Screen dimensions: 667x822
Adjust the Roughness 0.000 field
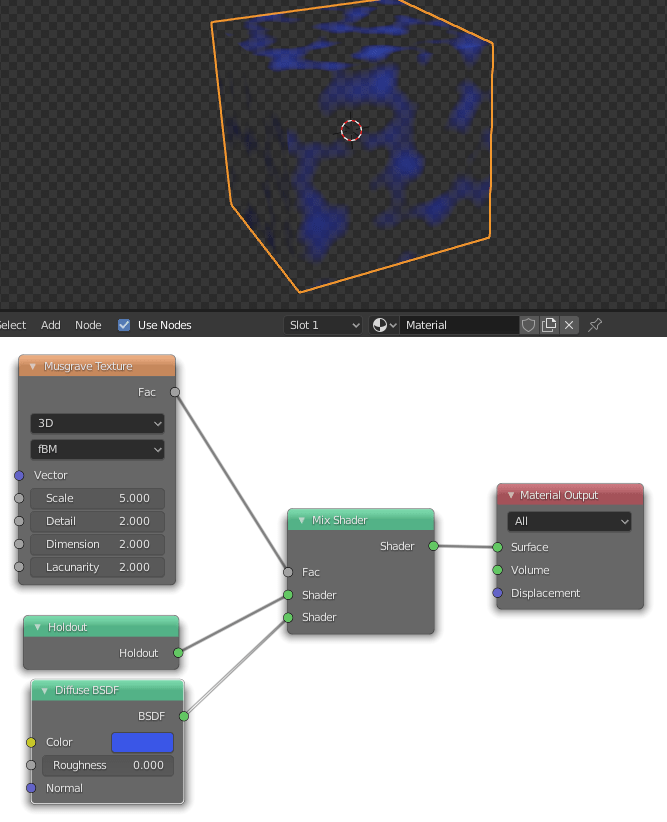107,765
